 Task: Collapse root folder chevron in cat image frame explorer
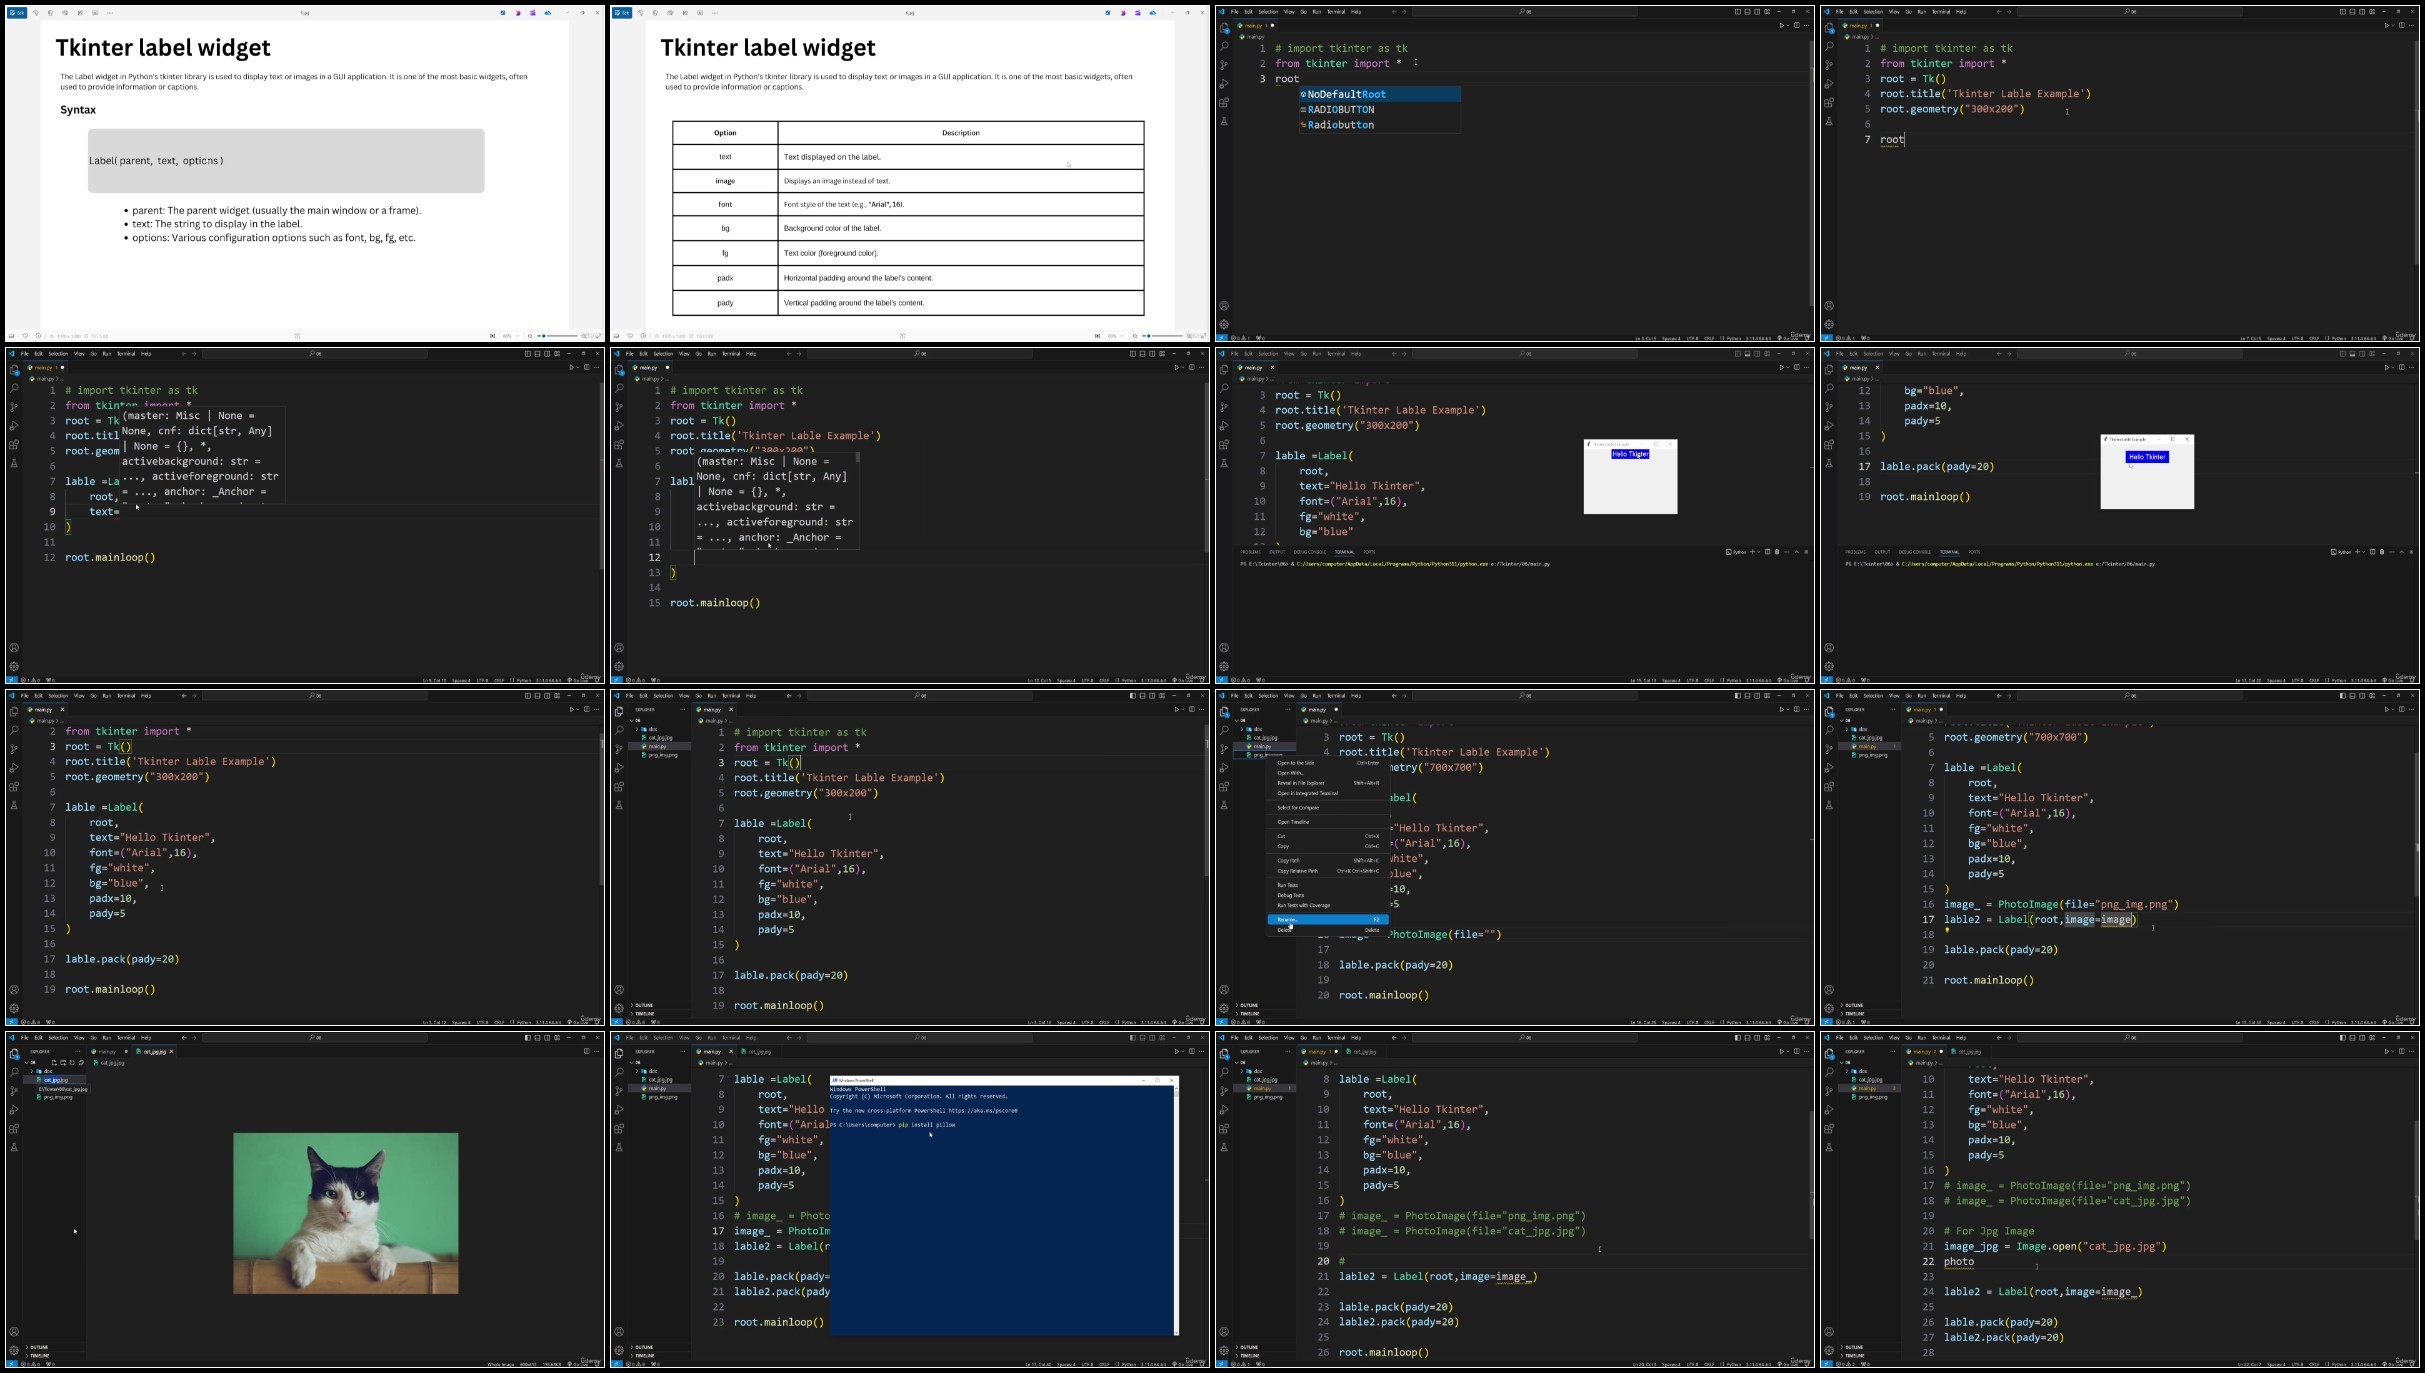(x=26, y=1062)
